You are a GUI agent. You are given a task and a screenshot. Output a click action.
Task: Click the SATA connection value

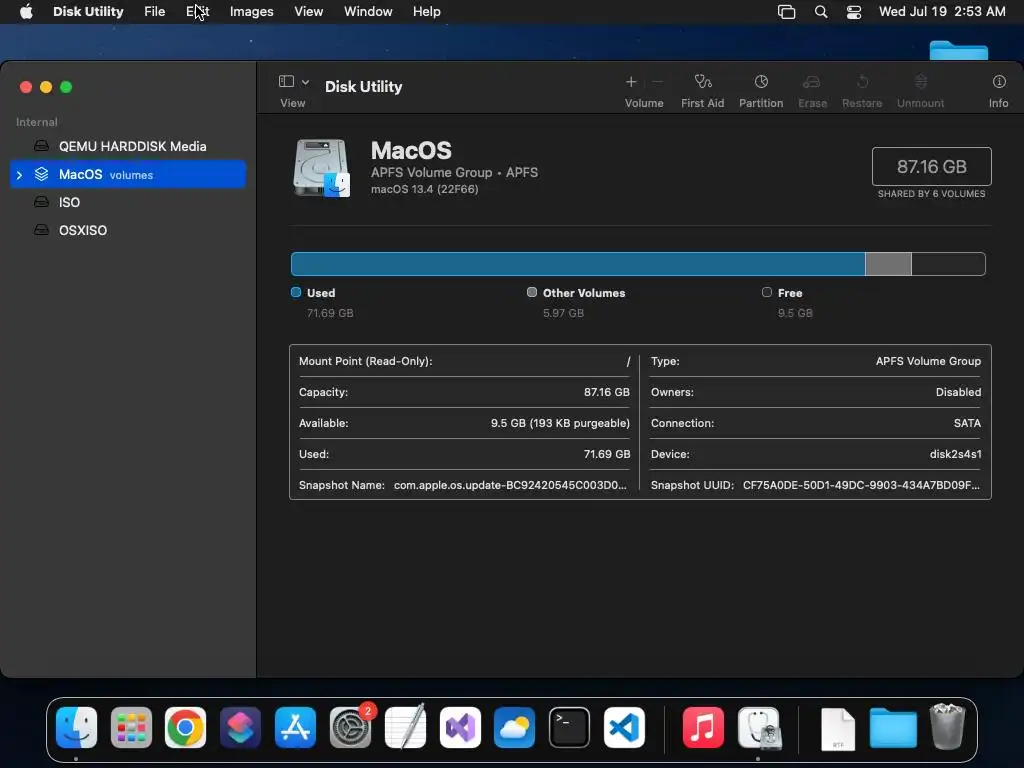(x=967, y=423)
